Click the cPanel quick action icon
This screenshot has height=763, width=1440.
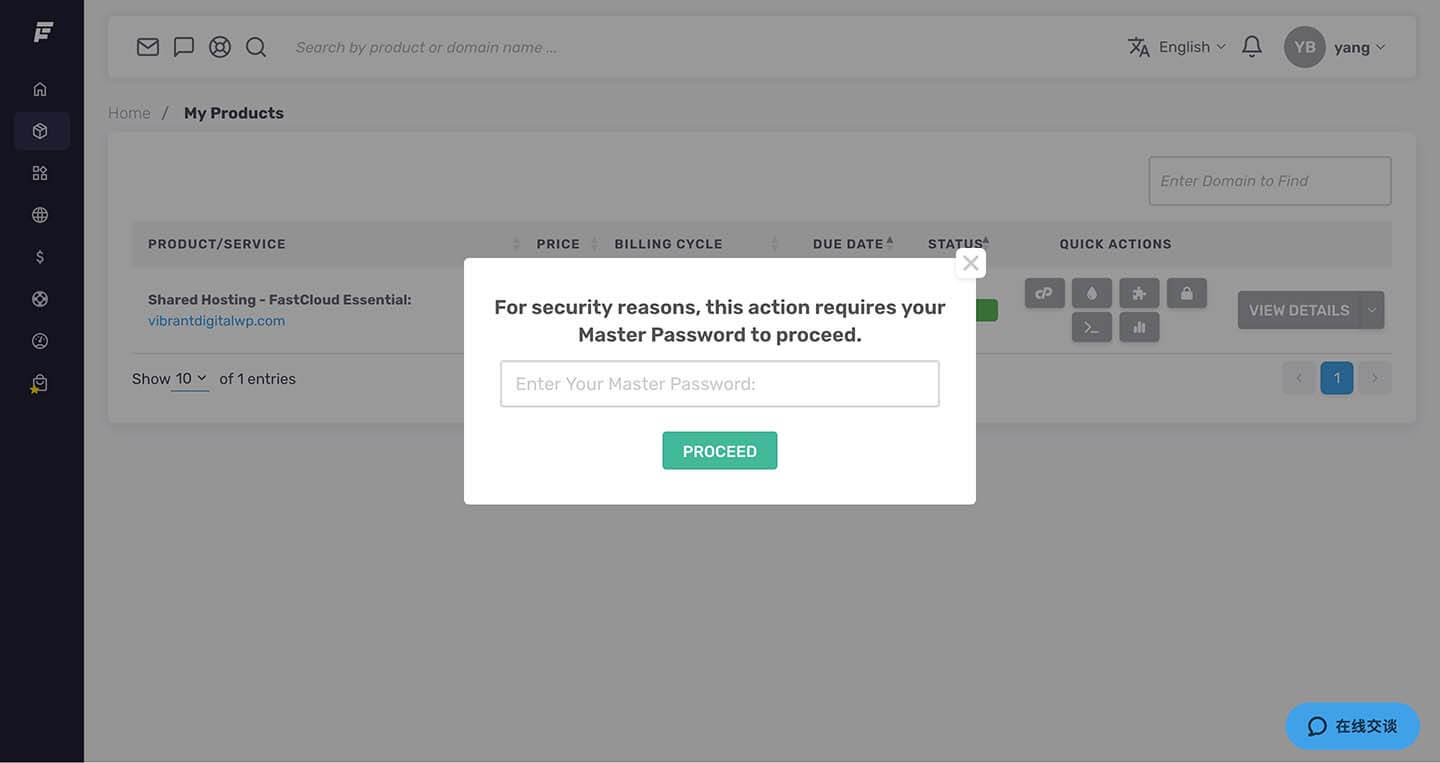coord(1045,293)
